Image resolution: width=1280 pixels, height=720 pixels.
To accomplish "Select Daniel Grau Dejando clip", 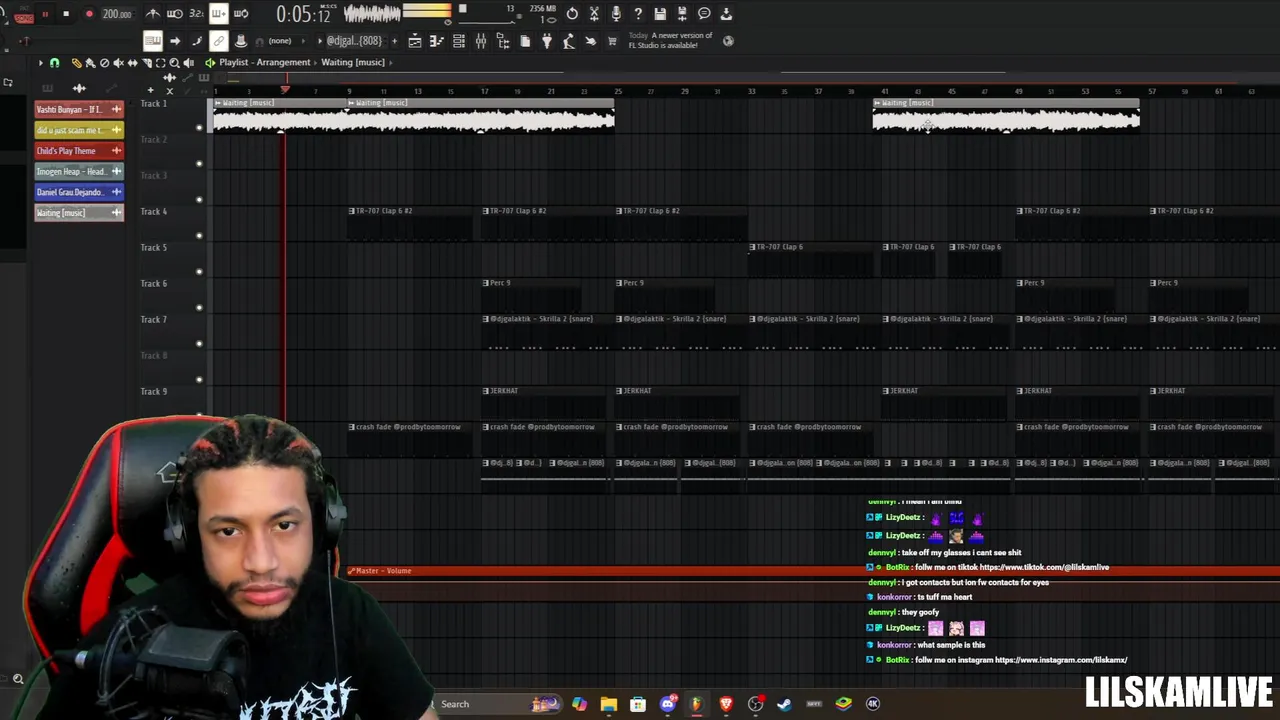I will pos(79,192).
